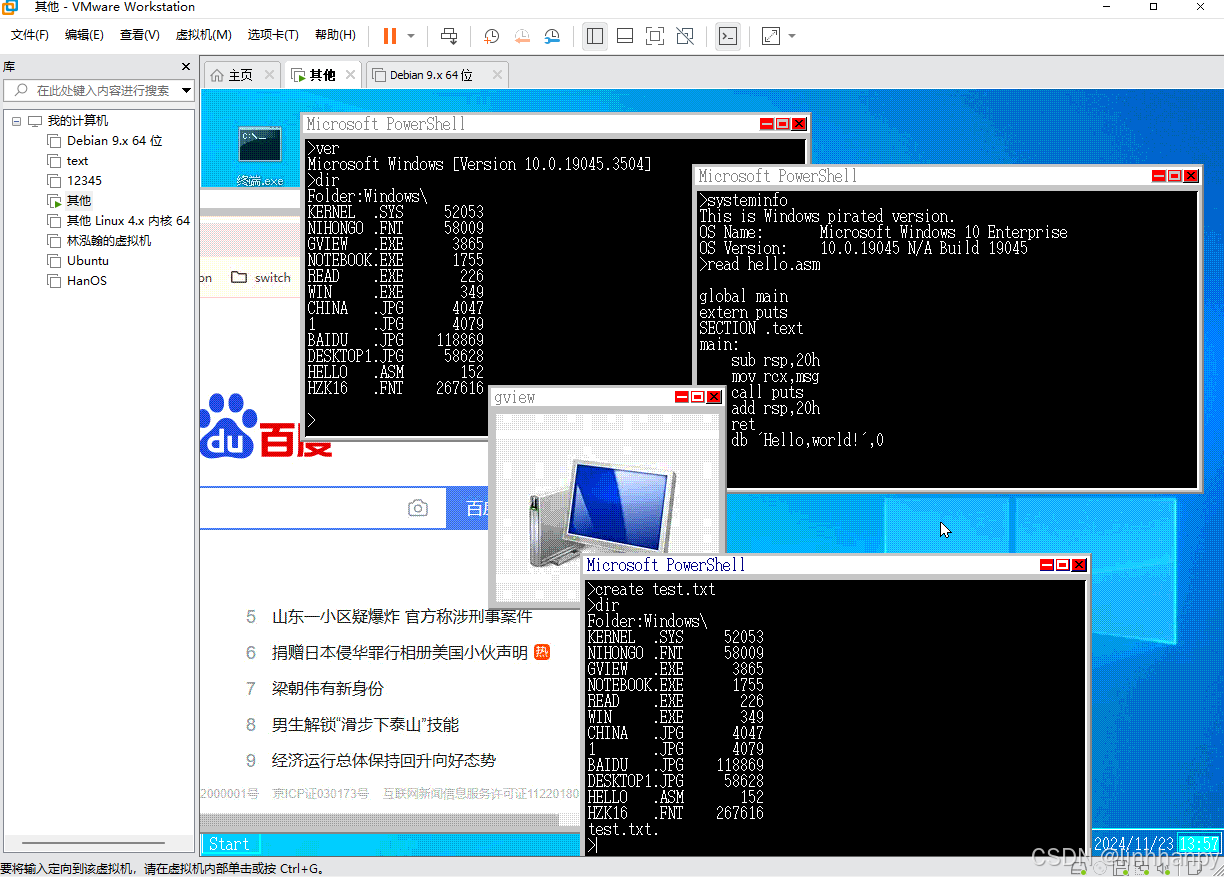This screenshot has height=877, width=1224.
Task: Open the power options dropdown beside pause
Action: (x=411, y=36)
